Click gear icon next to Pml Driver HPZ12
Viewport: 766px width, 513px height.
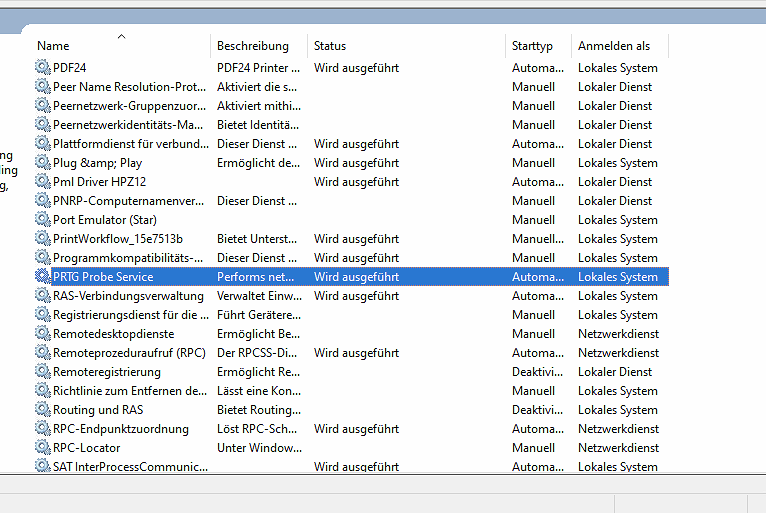point(42,182)
